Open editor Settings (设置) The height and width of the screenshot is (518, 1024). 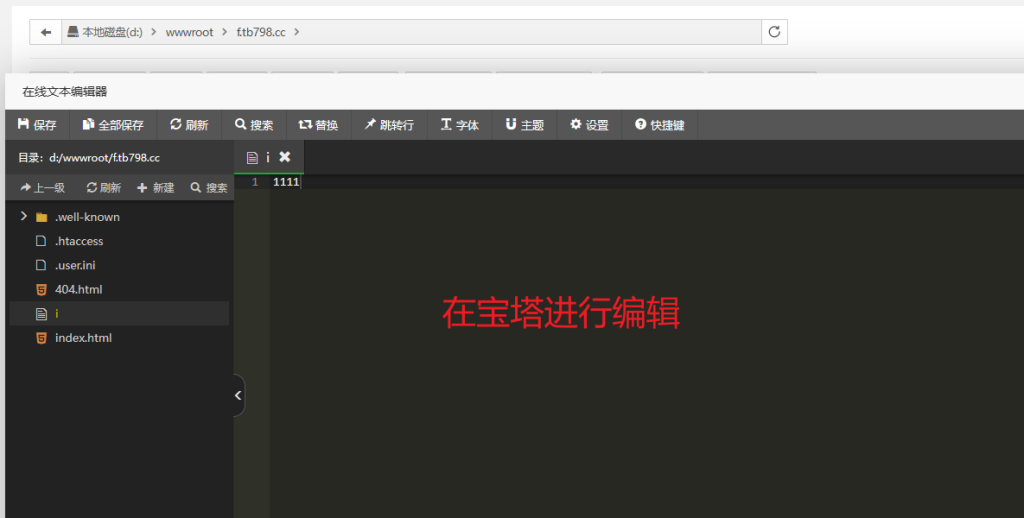tap(589, 125)
